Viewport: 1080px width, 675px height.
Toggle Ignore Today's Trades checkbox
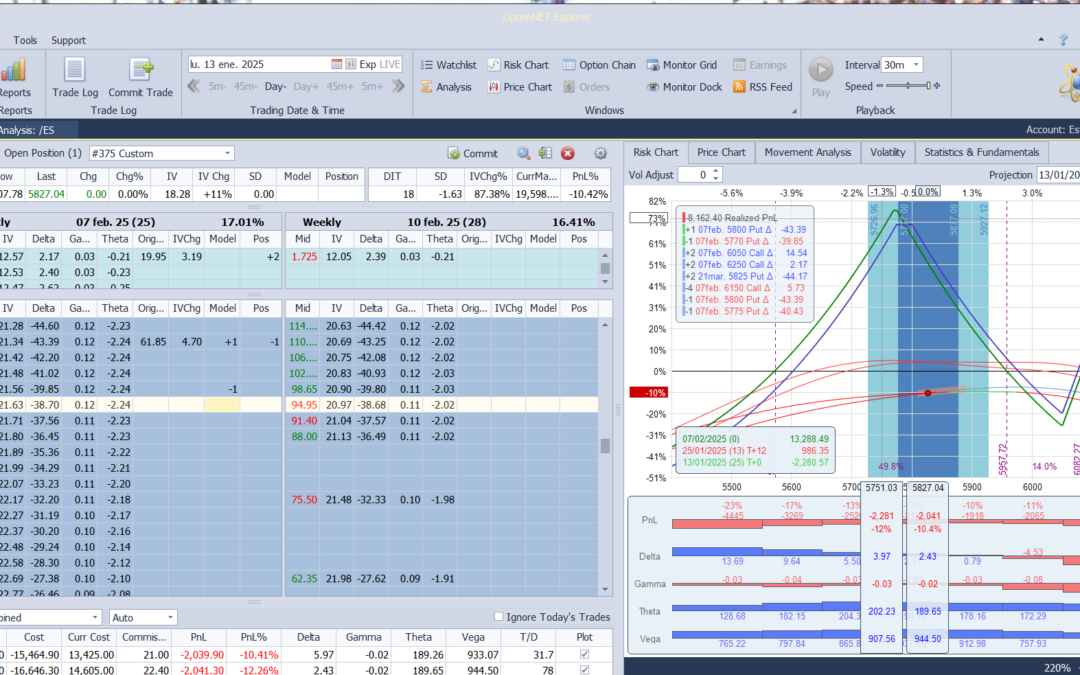(499, 616)
